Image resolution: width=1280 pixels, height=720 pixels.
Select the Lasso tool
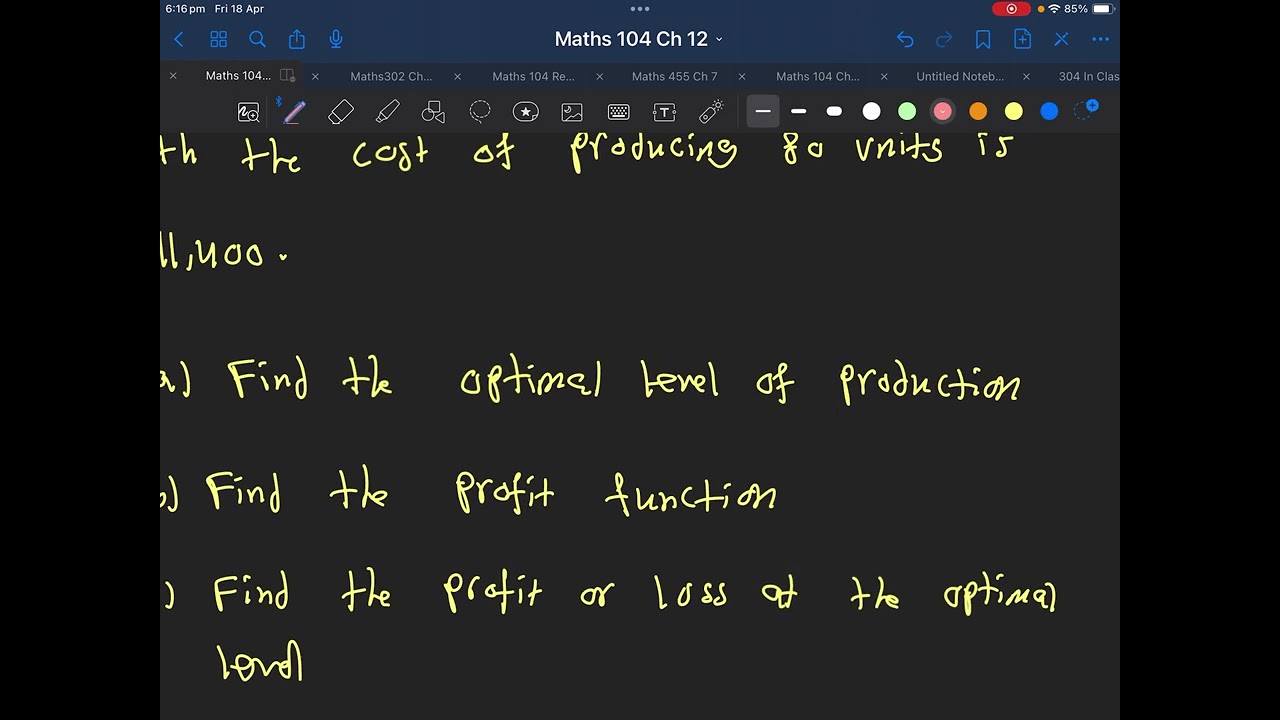click(x=480, y=112)
